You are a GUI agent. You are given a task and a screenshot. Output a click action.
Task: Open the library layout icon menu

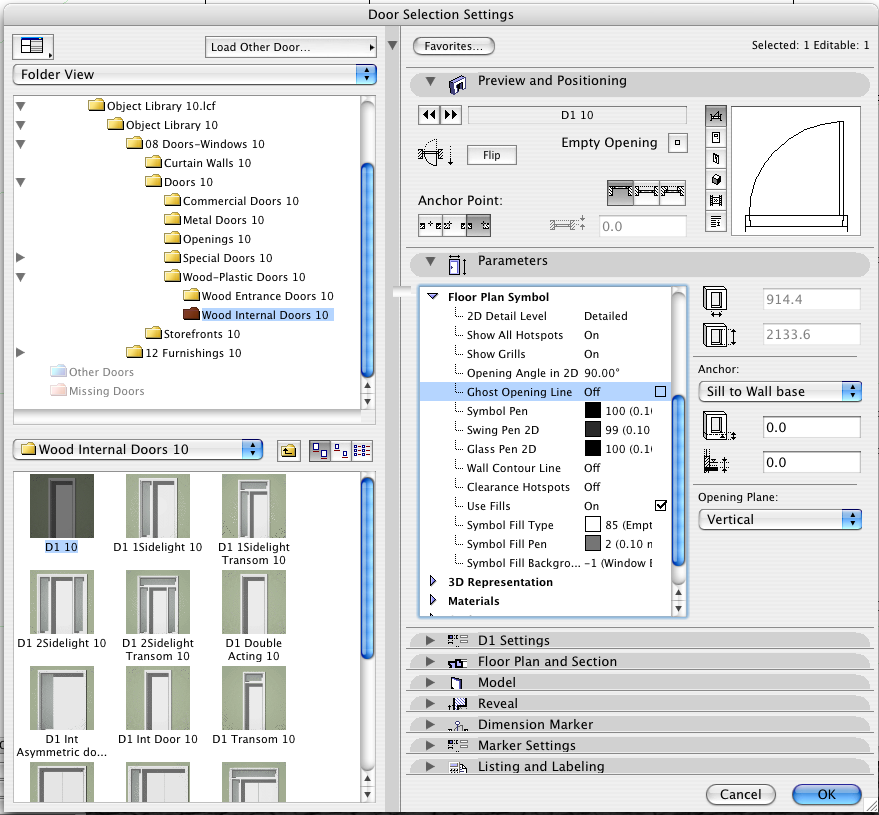tap(33, 46)
